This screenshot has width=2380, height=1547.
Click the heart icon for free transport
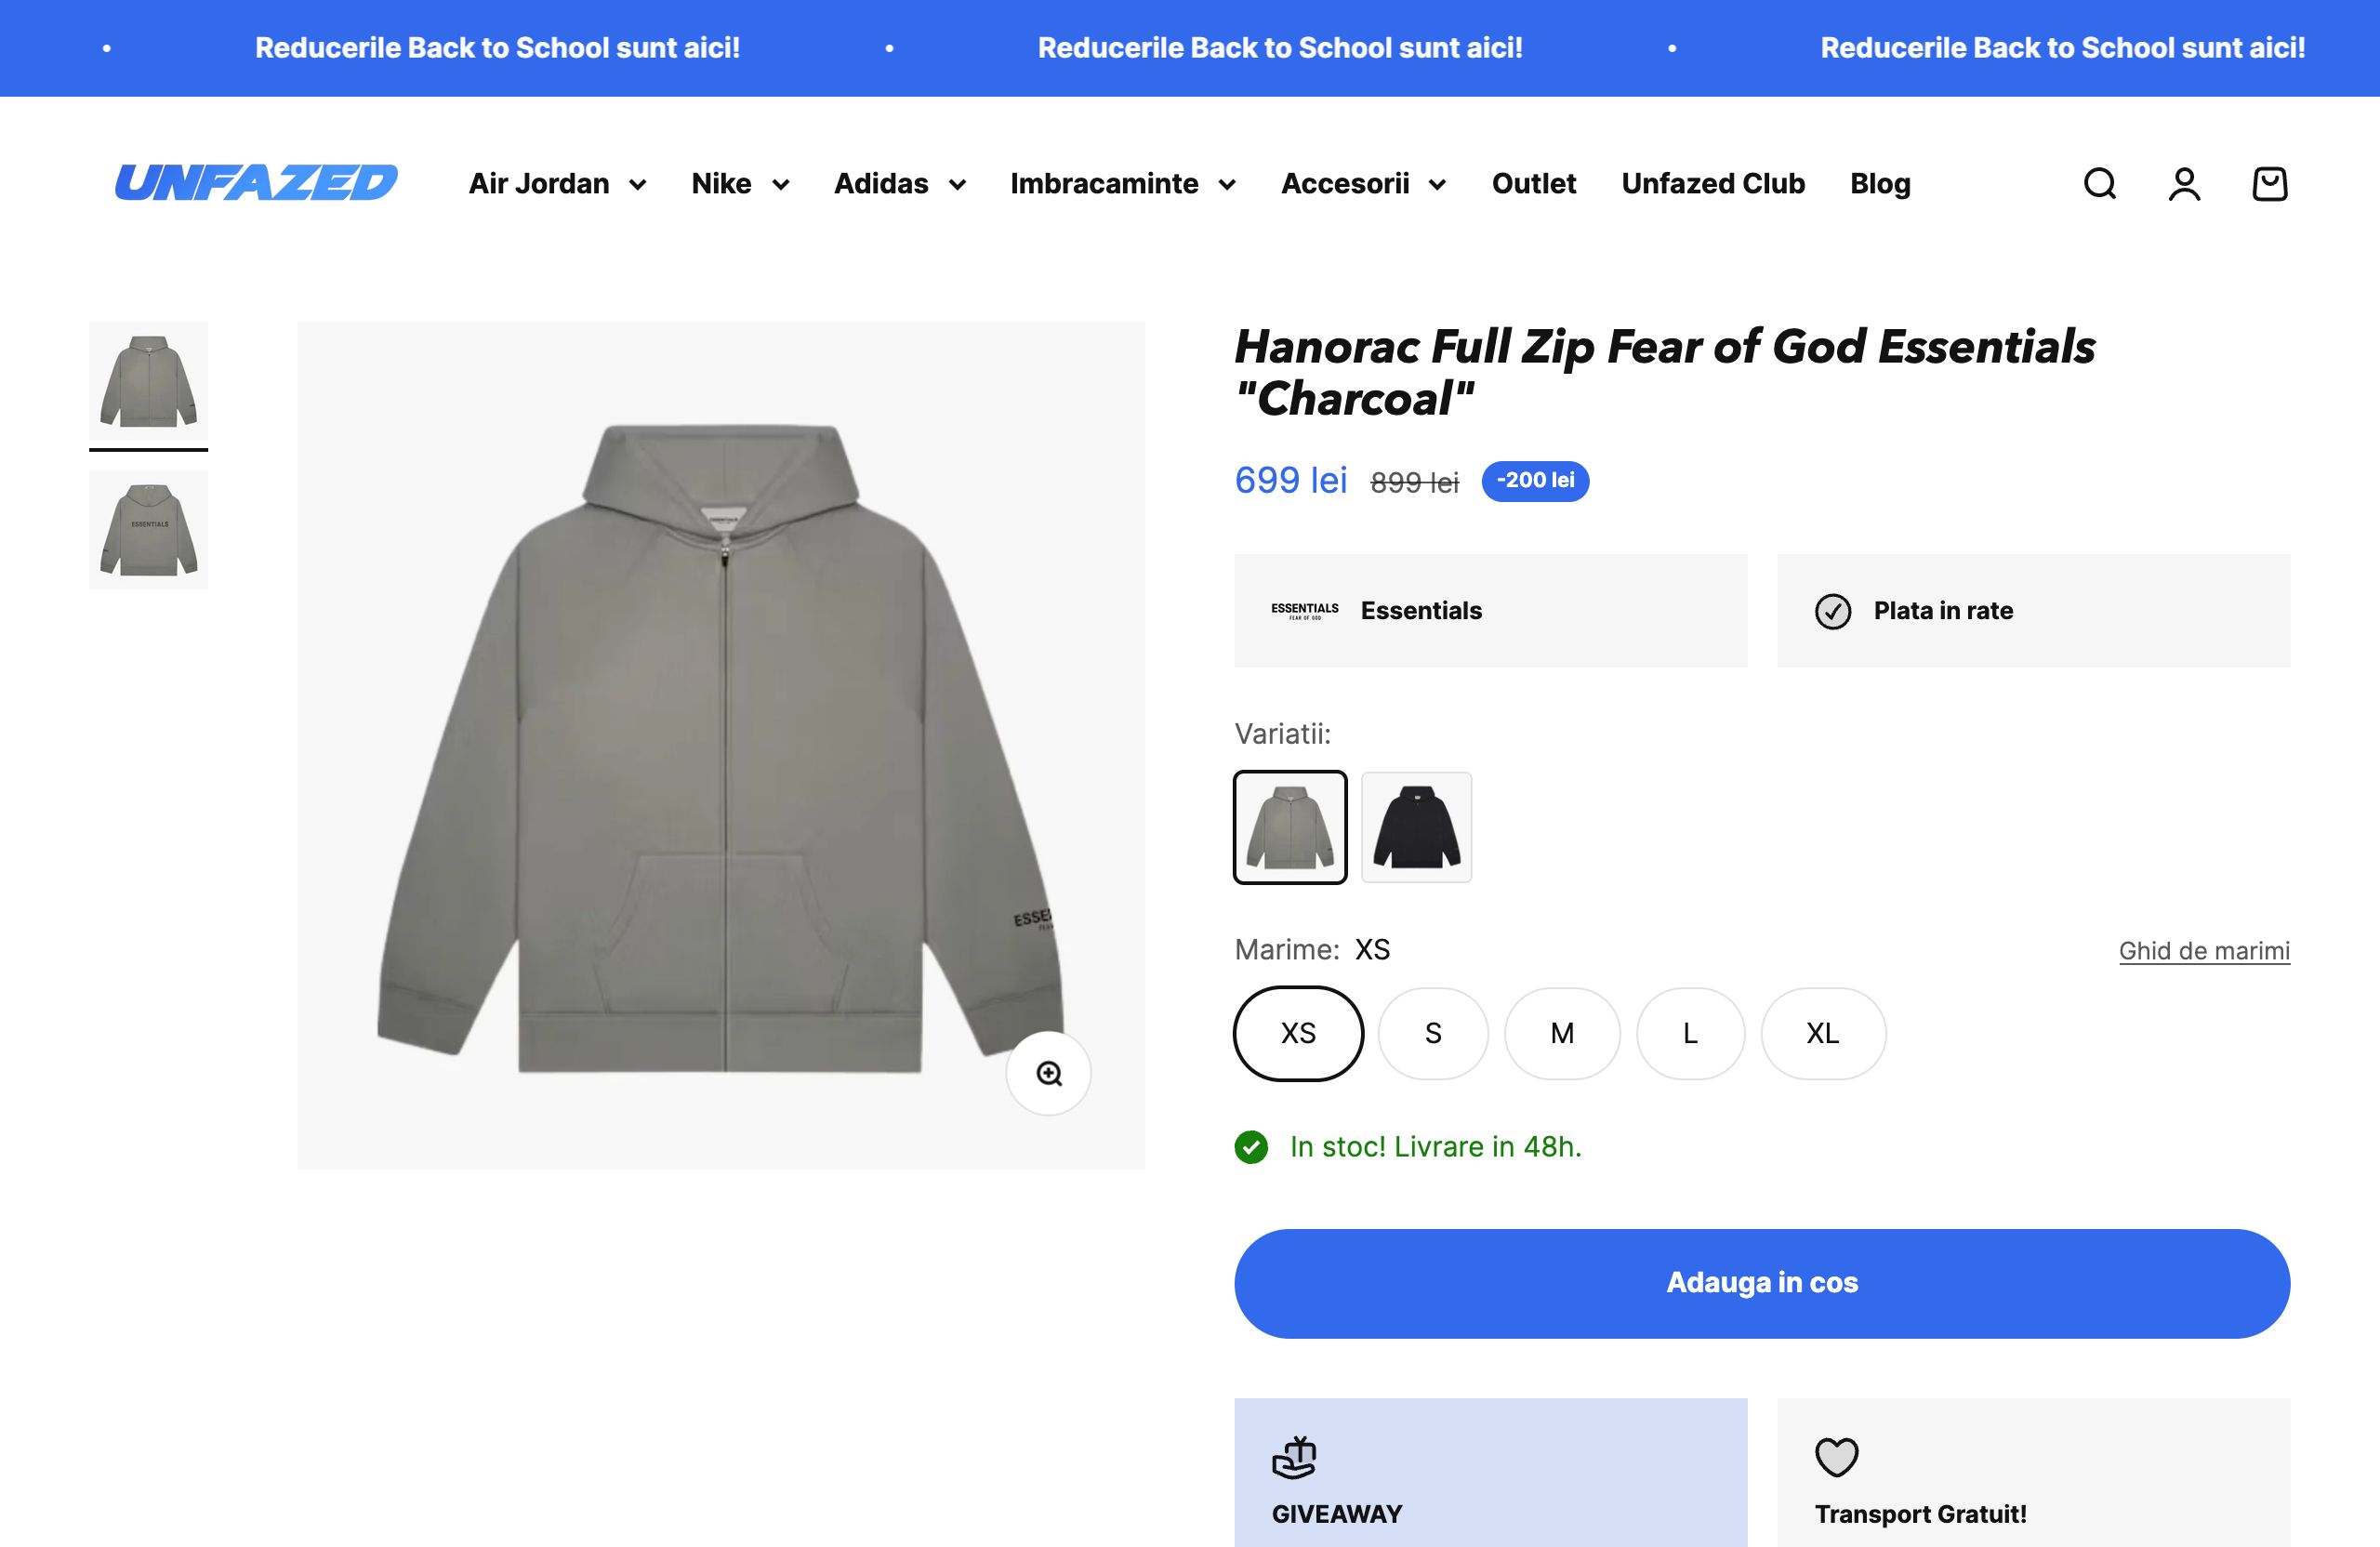1836,1457
